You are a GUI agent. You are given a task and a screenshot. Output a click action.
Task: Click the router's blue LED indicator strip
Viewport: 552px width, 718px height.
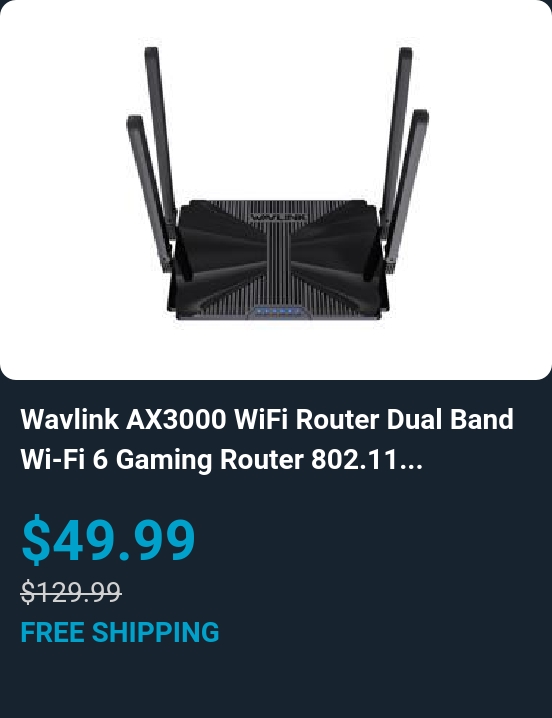point(278,312)
